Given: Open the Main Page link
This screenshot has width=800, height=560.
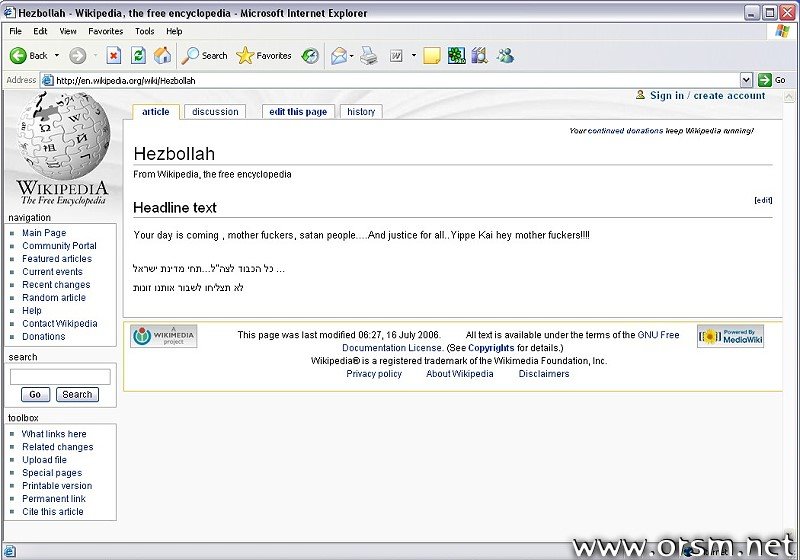Looking at the screenshot, I should point(44,233).
